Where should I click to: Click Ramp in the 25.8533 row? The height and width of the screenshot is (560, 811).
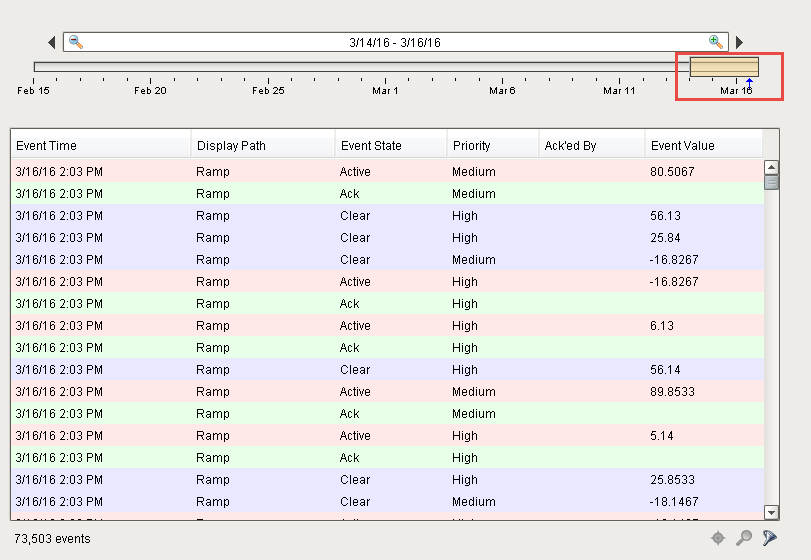(x=213, y=480)
